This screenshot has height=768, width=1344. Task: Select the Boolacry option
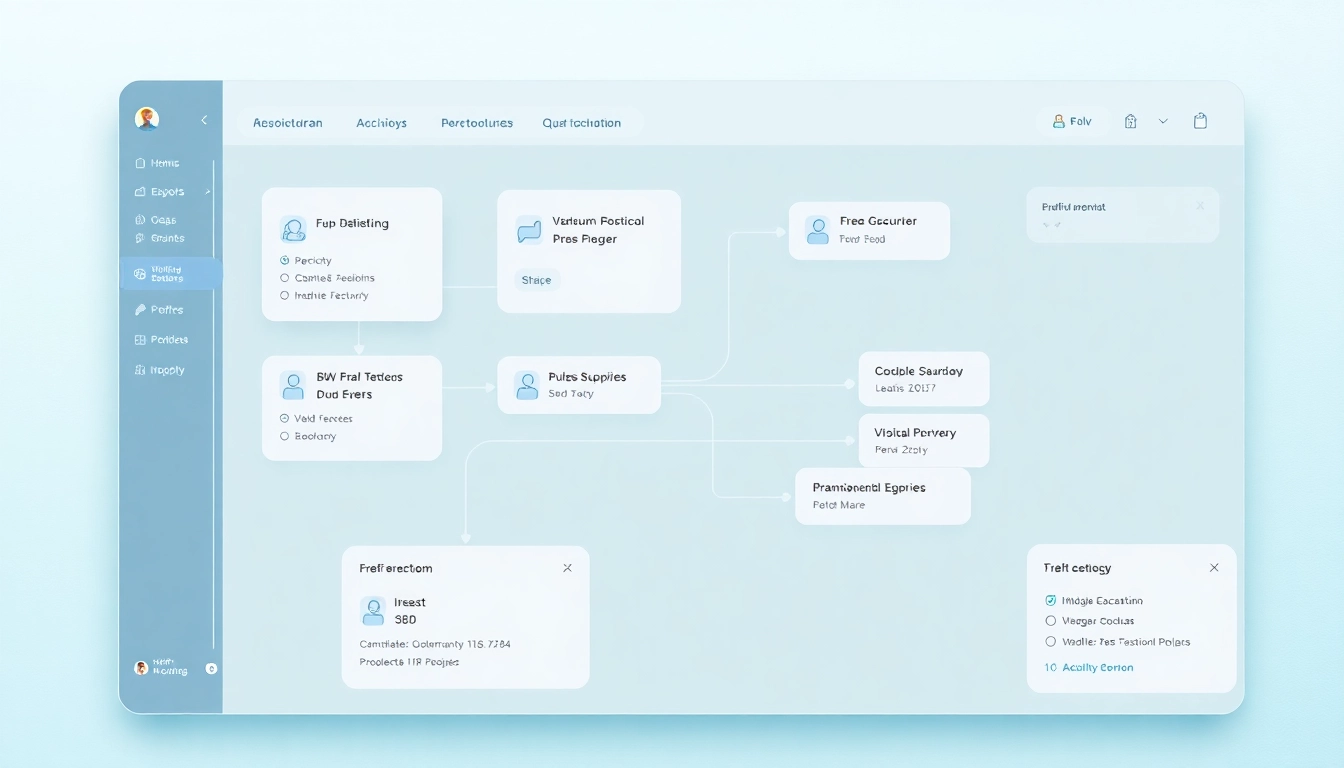(x=285, y=436)
